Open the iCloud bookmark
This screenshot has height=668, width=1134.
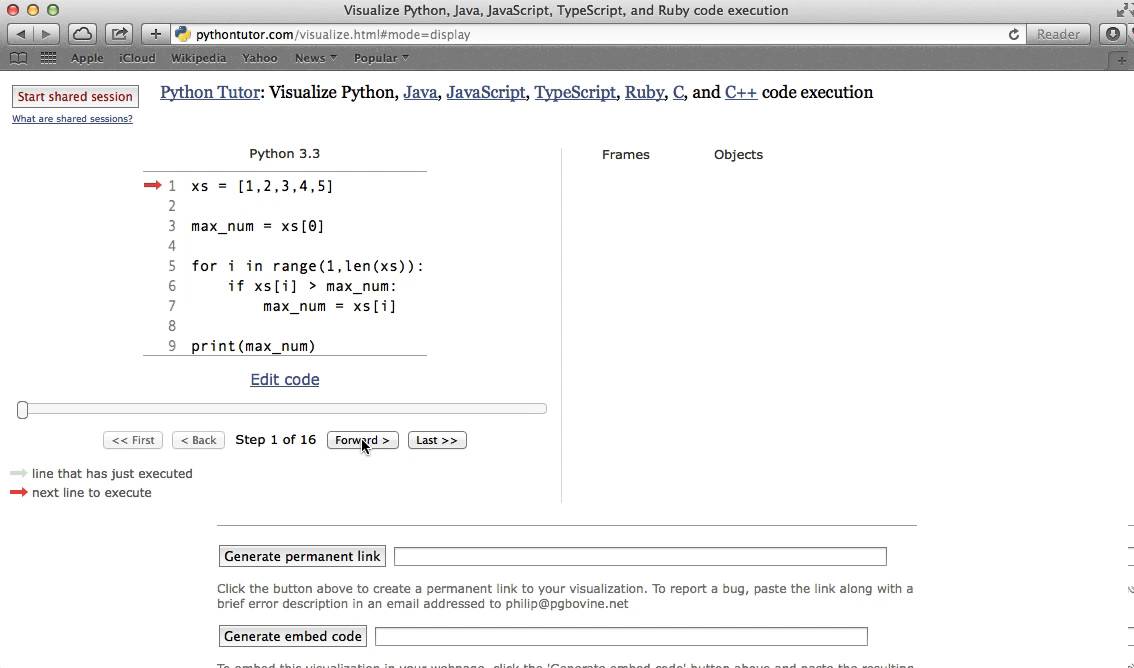point(137,58)
